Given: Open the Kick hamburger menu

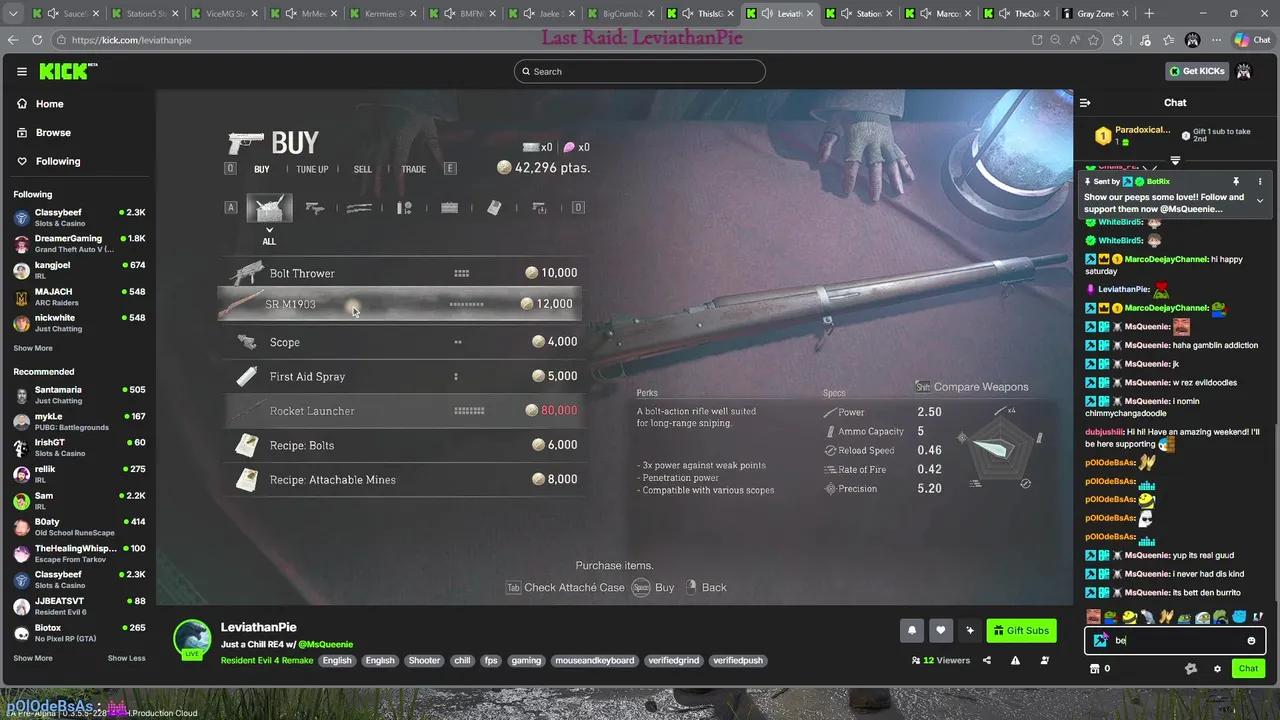Looking at the screenshot, I should [x=21, y=72].
